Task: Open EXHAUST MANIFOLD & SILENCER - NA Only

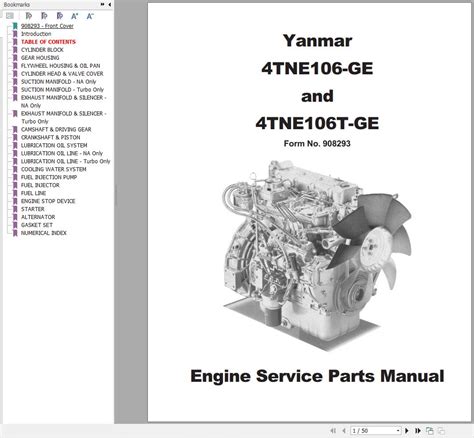Action: [64, 101]
